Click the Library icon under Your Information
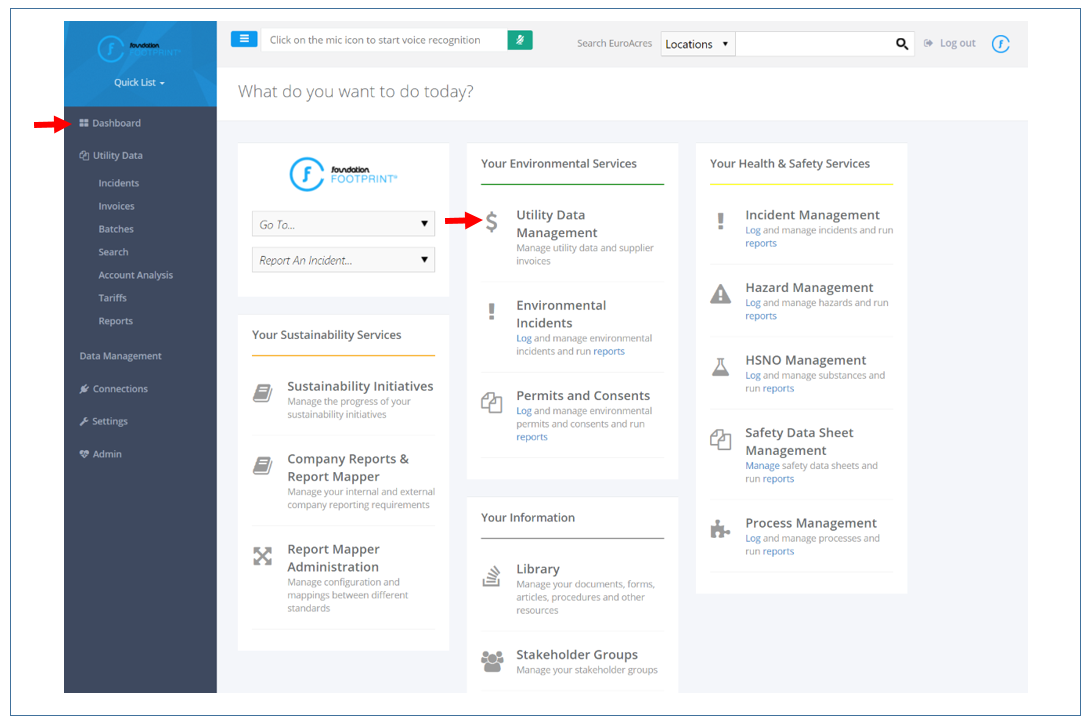This screenshot has width=1091, height=724. tap(491, 576)
